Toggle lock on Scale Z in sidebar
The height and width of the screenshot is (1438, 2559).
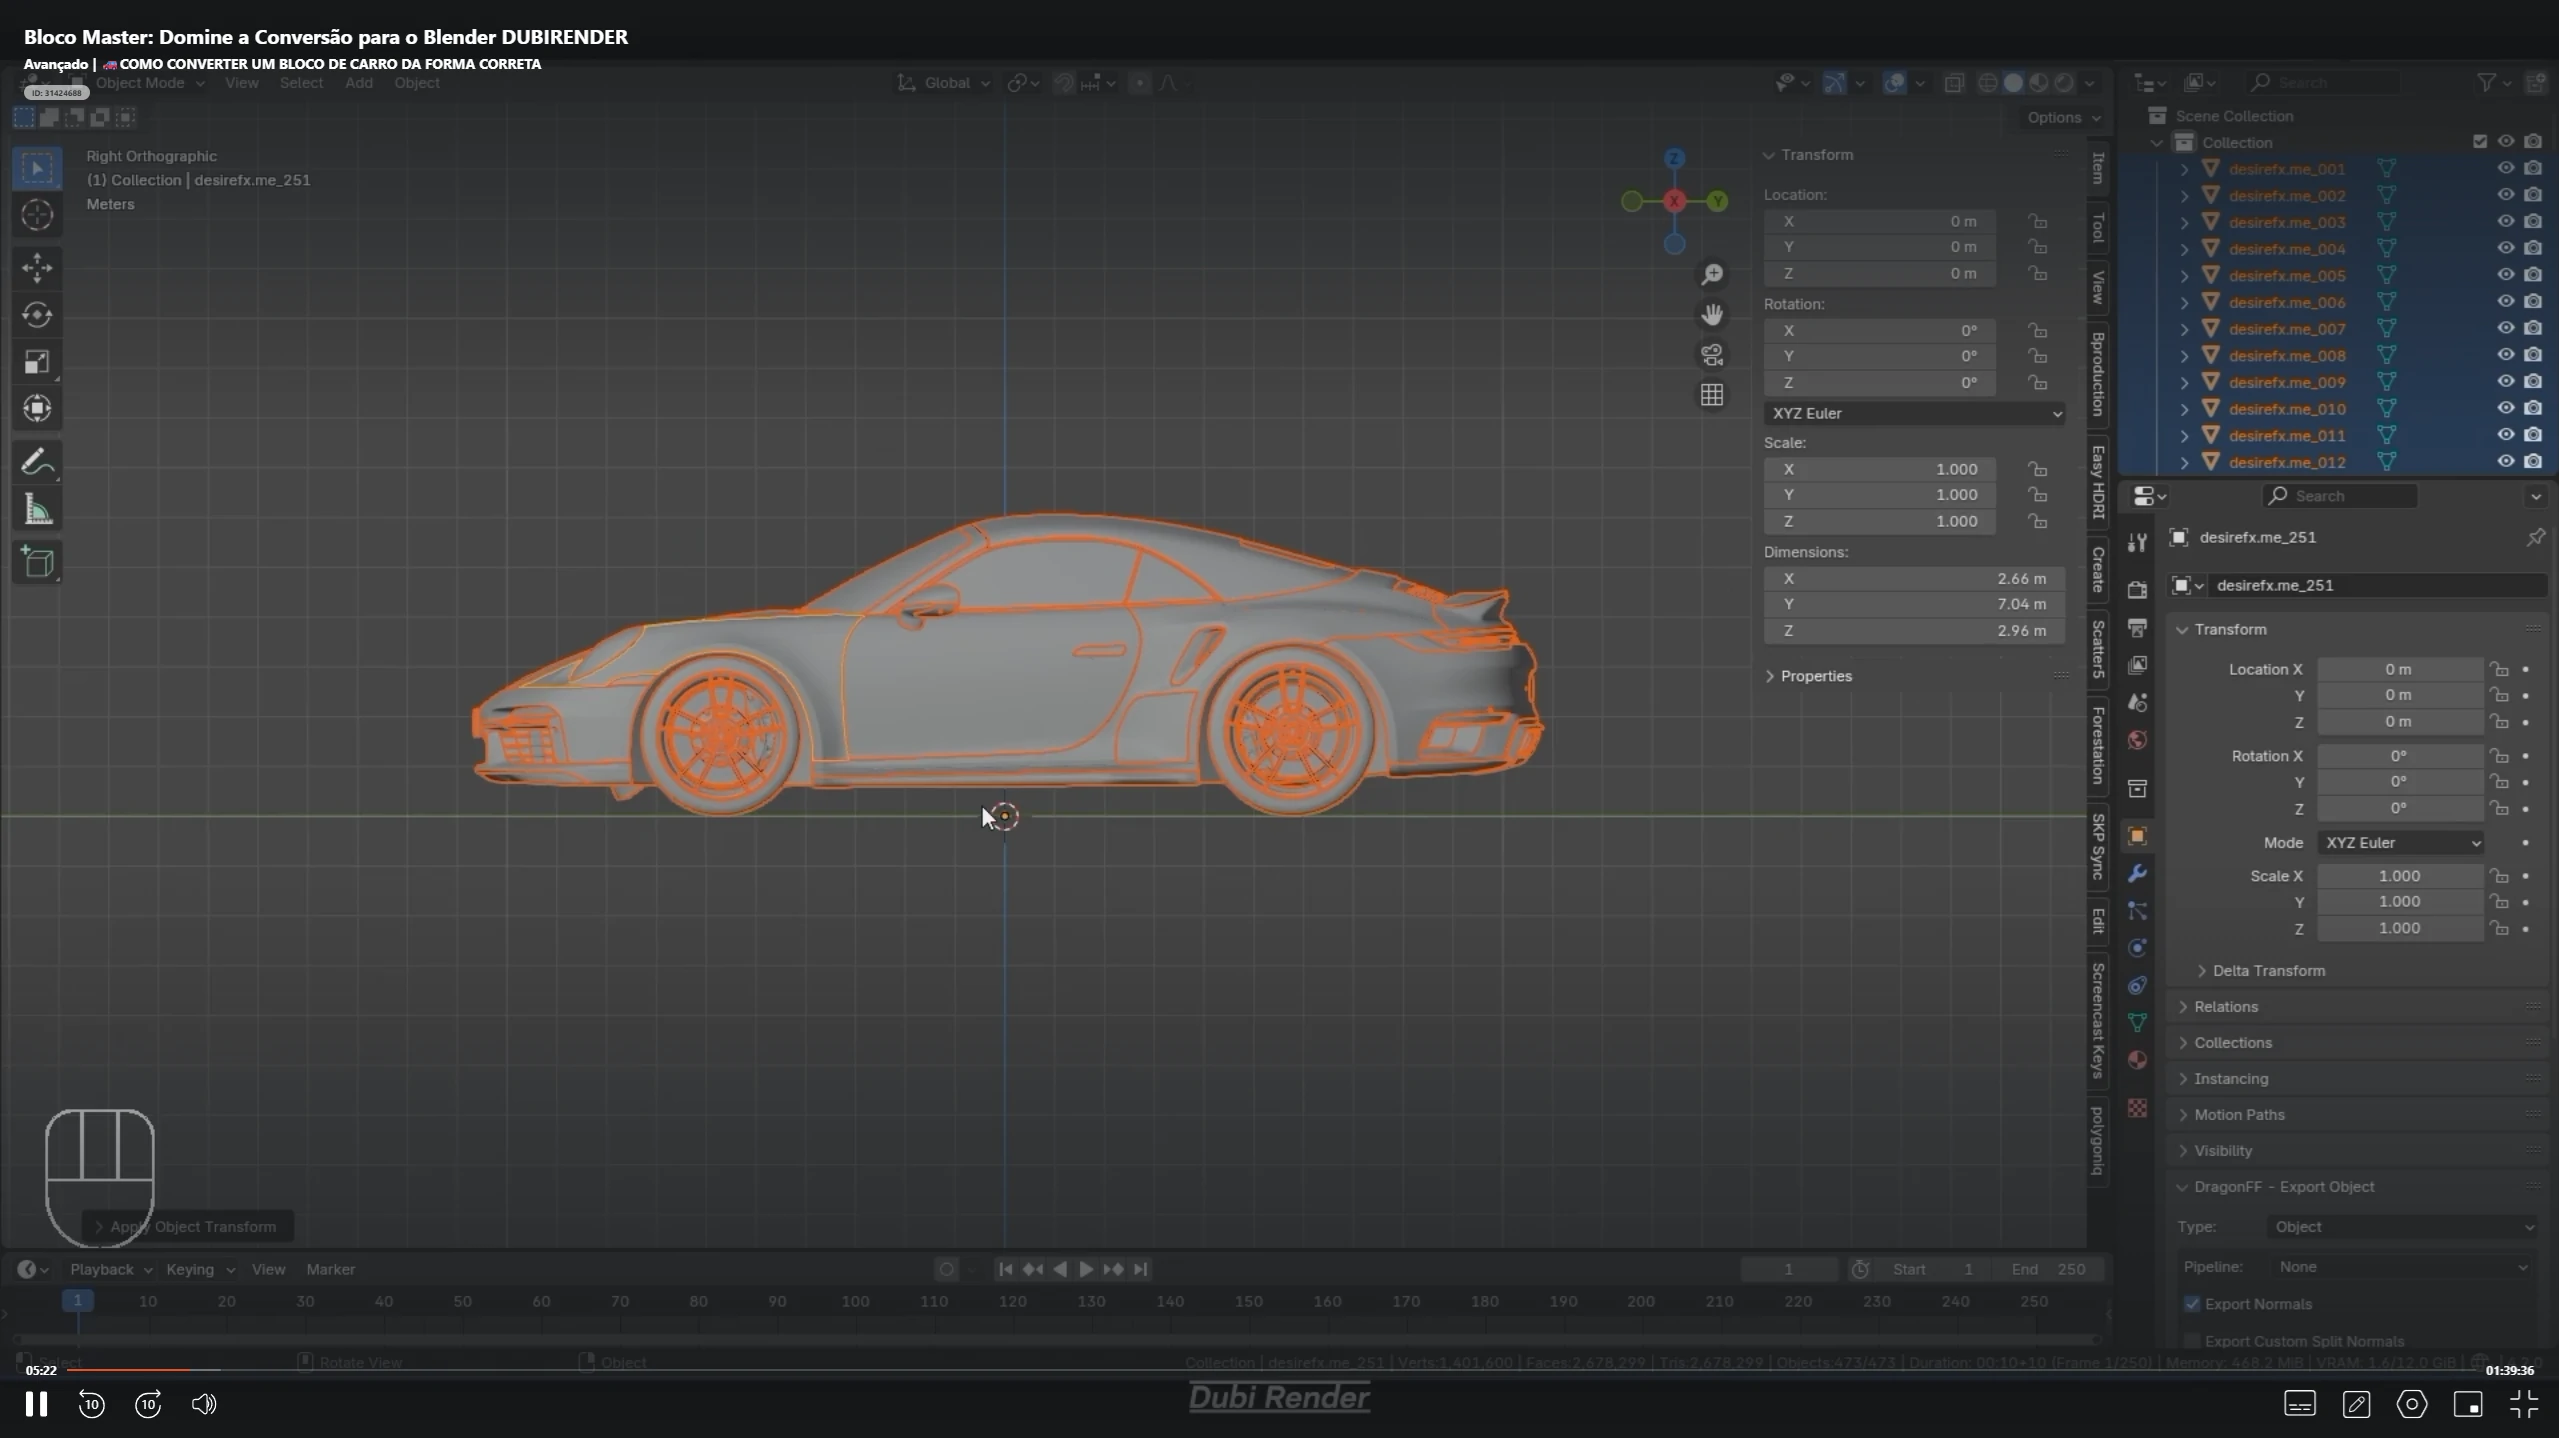click(x=2037, y=521)
